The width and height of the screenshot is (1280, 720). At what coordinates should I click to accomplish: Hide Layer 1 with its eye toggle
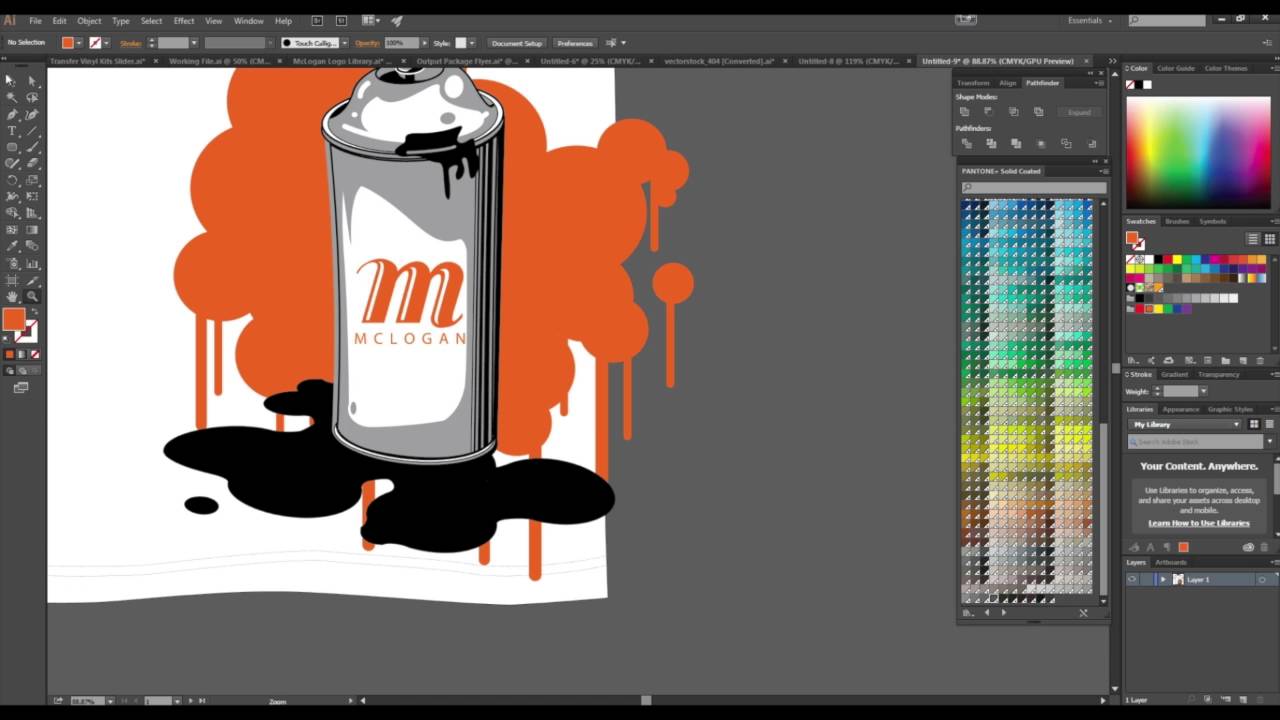click(x=1133, y=579)
